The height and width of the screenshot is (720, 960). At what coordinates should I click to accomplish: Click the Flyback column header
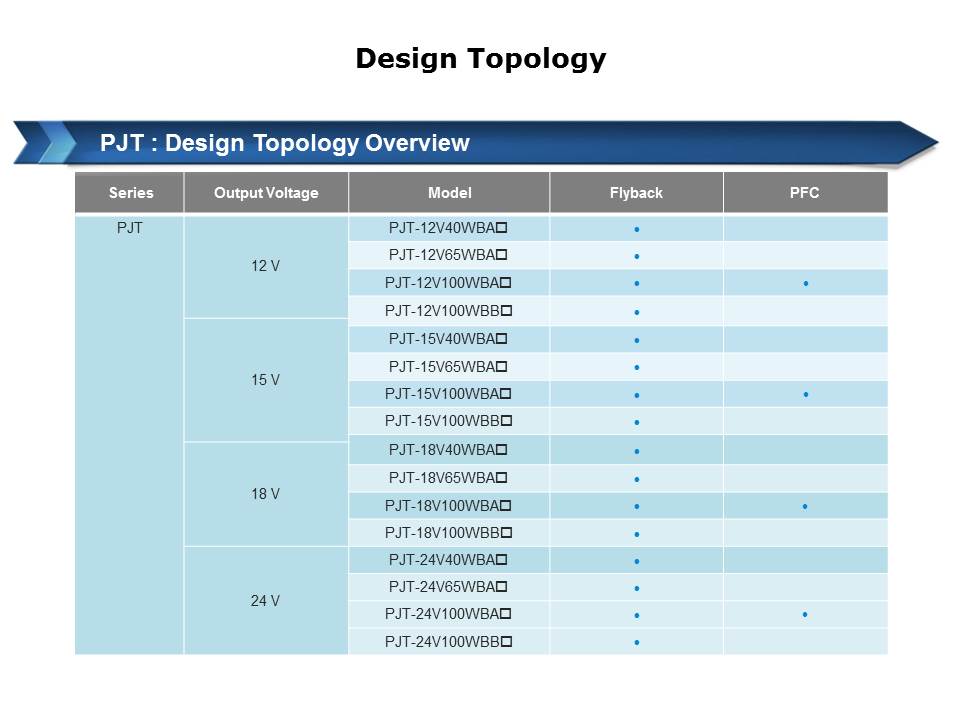(x=636, y=193)
